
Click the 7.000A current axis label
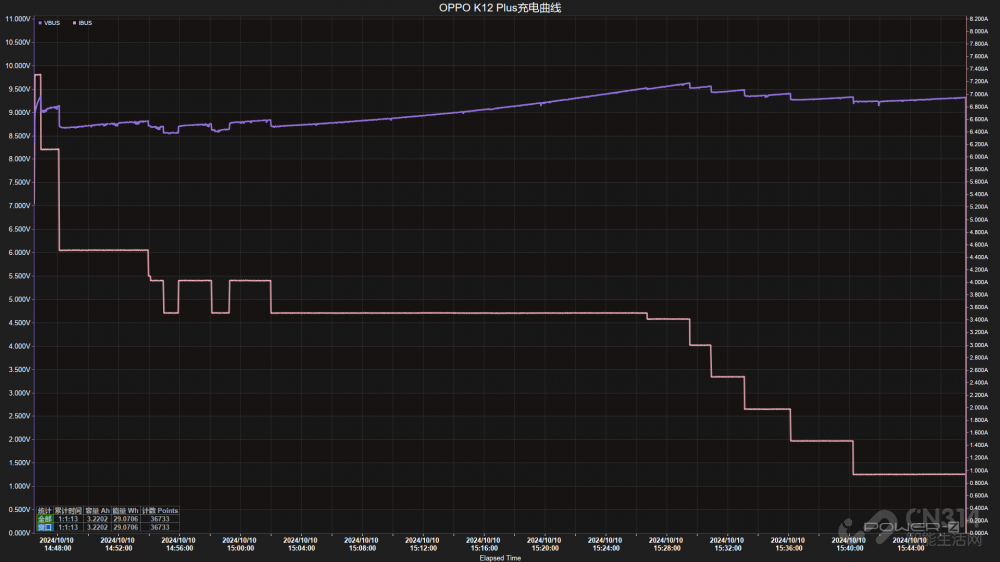(978, 94)
